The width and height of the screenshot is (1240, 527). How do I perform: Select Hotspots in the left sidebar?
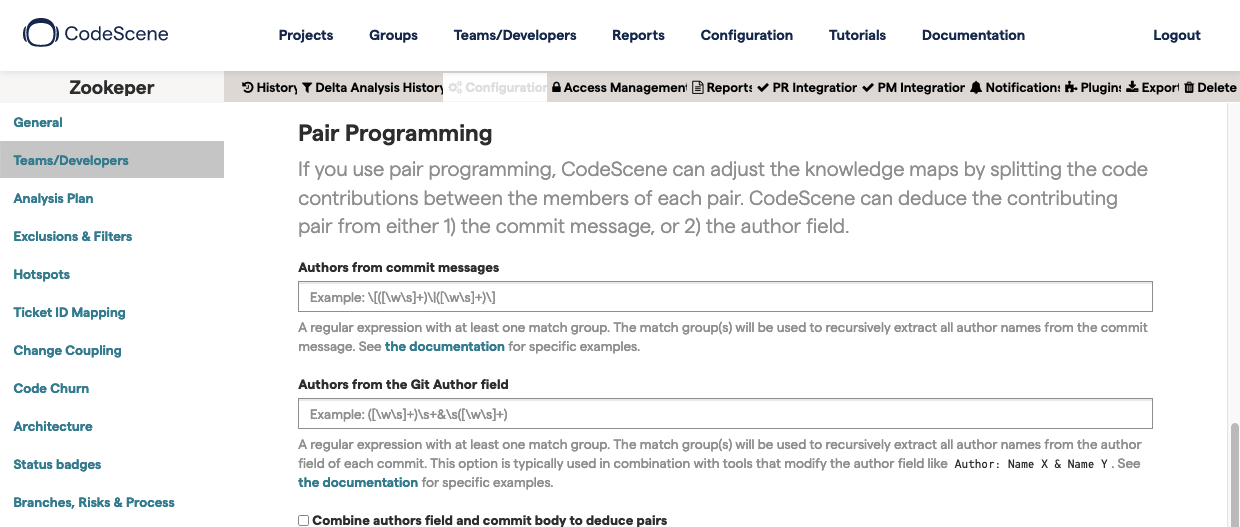pyautogui.click(x=42, y=274)
